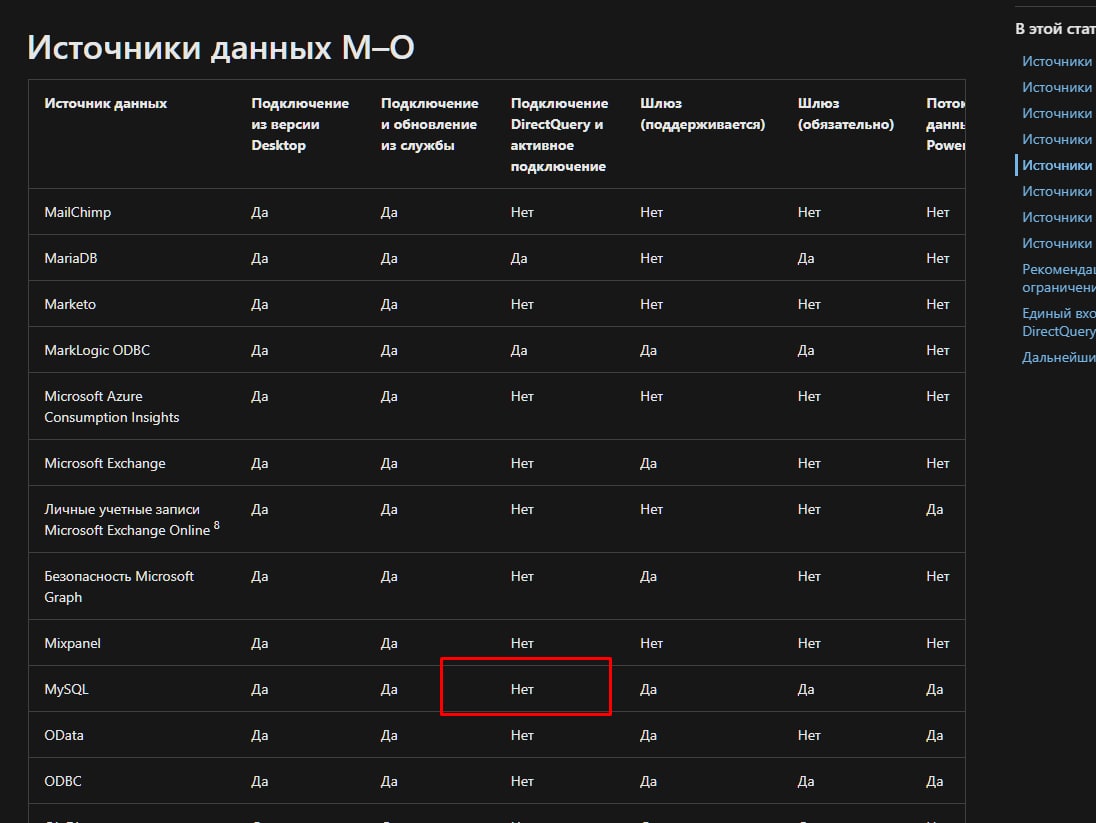The height and width of the screenshot is (823, 1096).
Task: Click Безопасность Microsoft Graph's 'Шлюз (поддерживается)' Да
Action: tap(648, 576)
